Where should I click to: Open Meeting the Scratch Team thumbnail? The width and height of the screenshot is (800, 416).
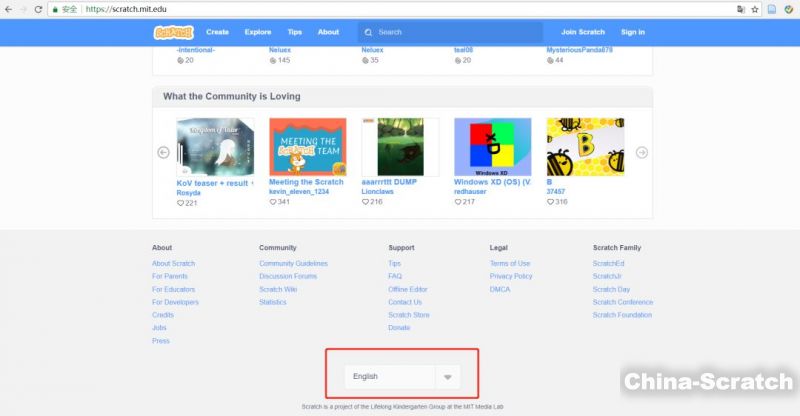(x=308, y=146)
